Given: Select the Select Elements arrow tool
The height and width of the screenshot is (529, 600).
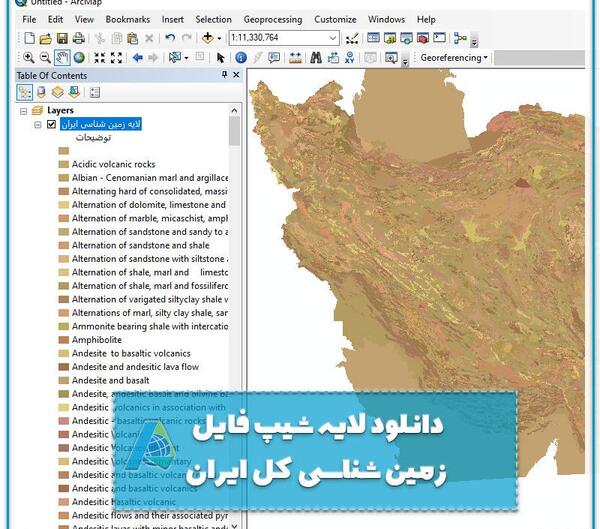Looking at the screenshot, I should [220, 58].
